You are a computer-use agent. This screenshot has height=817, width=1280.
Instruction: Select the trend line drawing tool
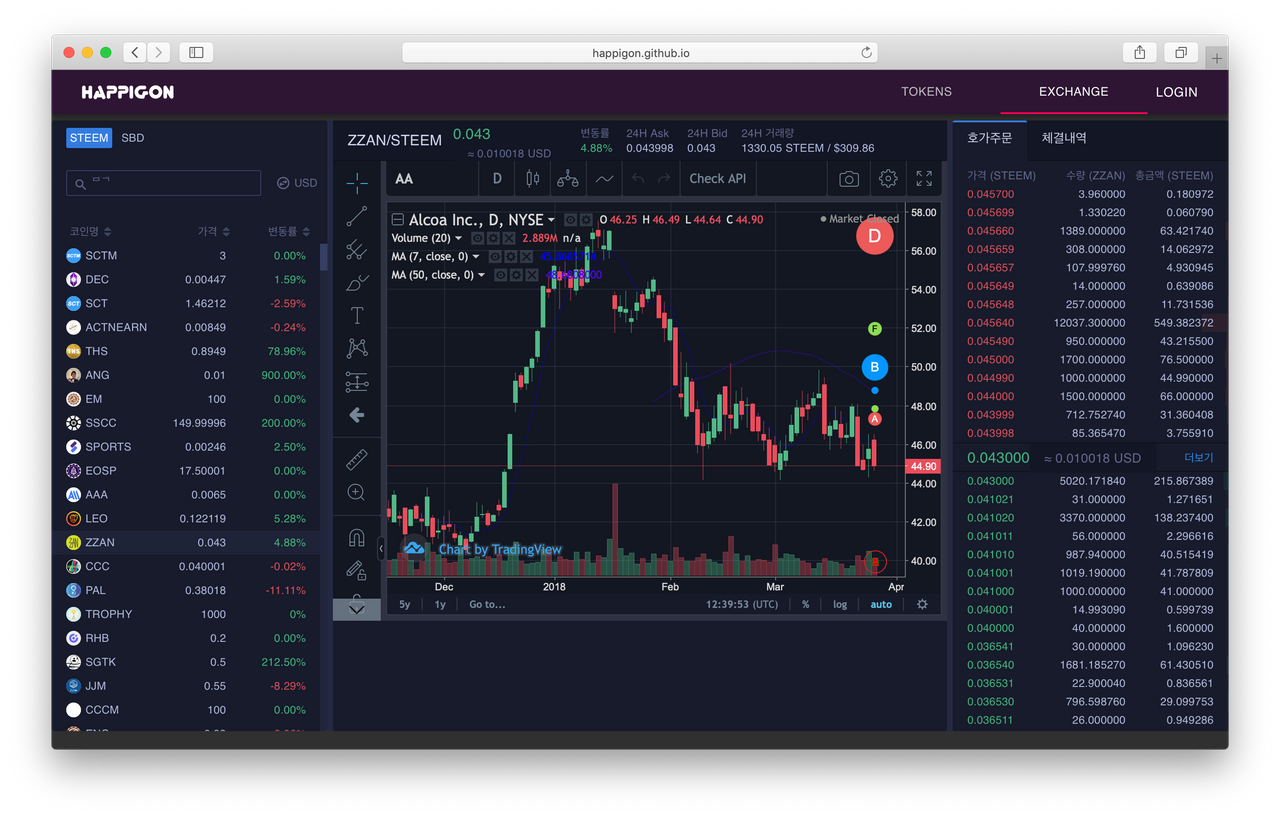pyautogui.click(x=357, y=216)
